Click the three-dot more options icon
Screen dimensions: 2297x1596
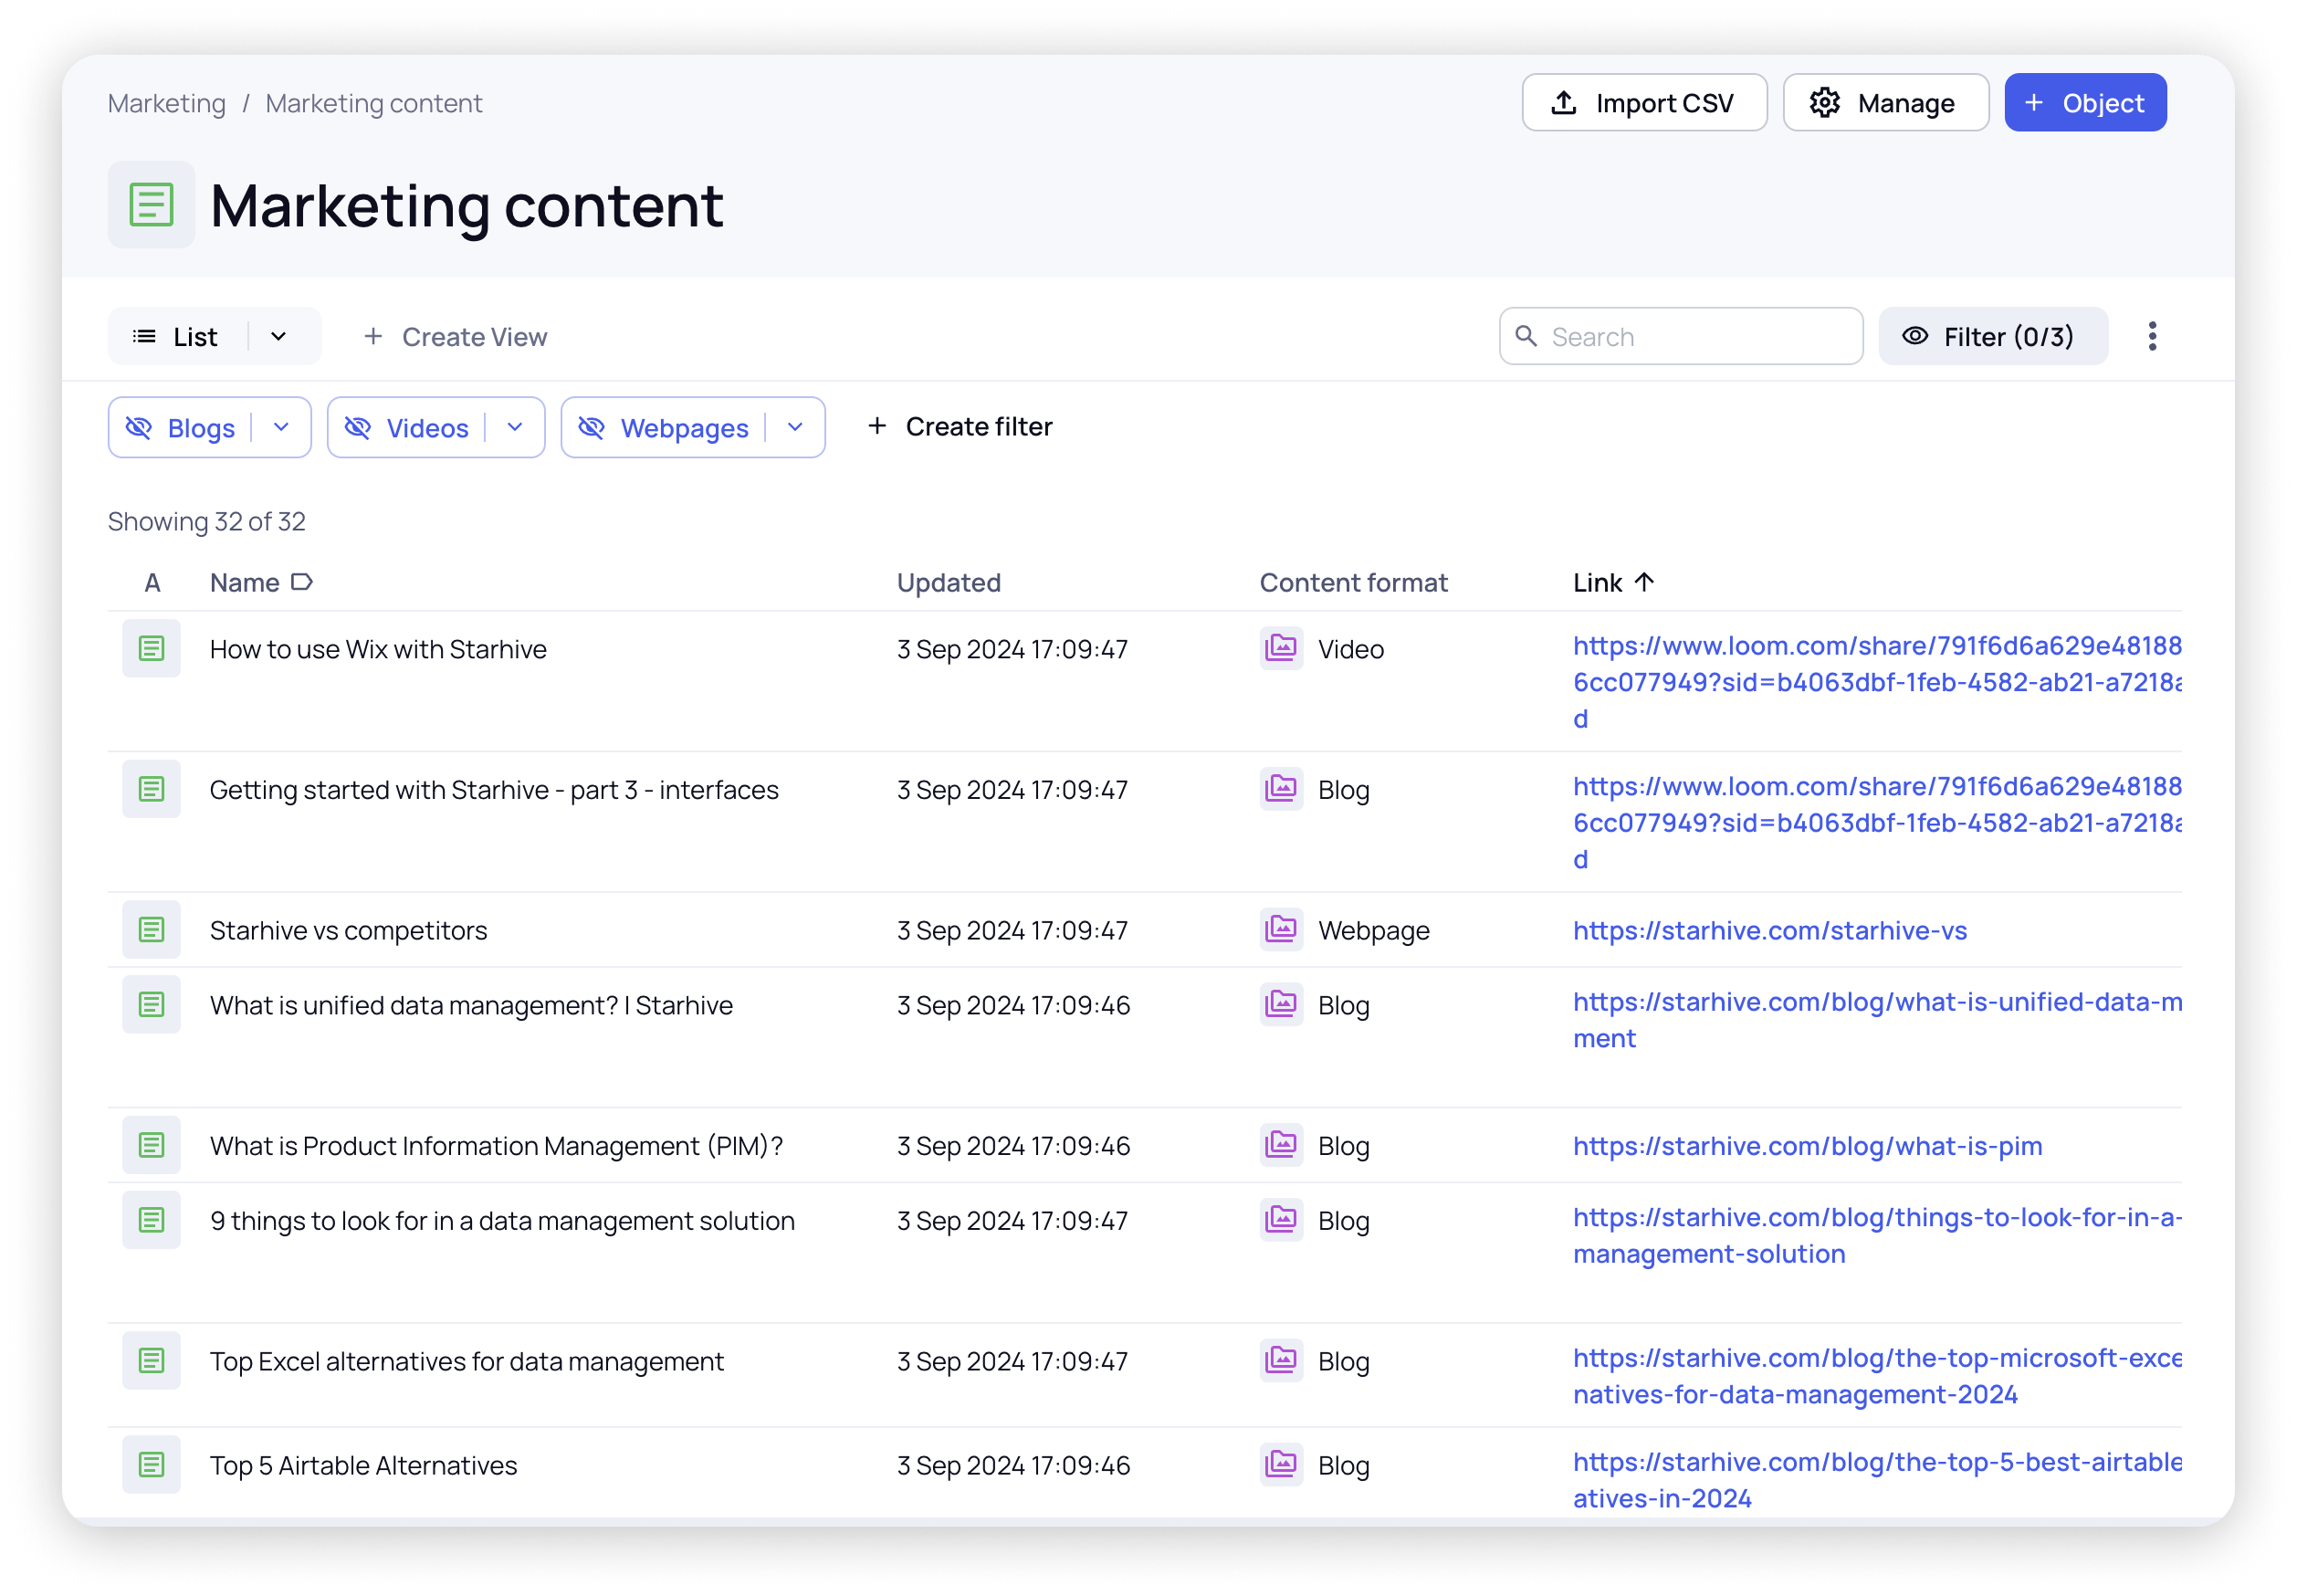click(x=2152, y=336)
